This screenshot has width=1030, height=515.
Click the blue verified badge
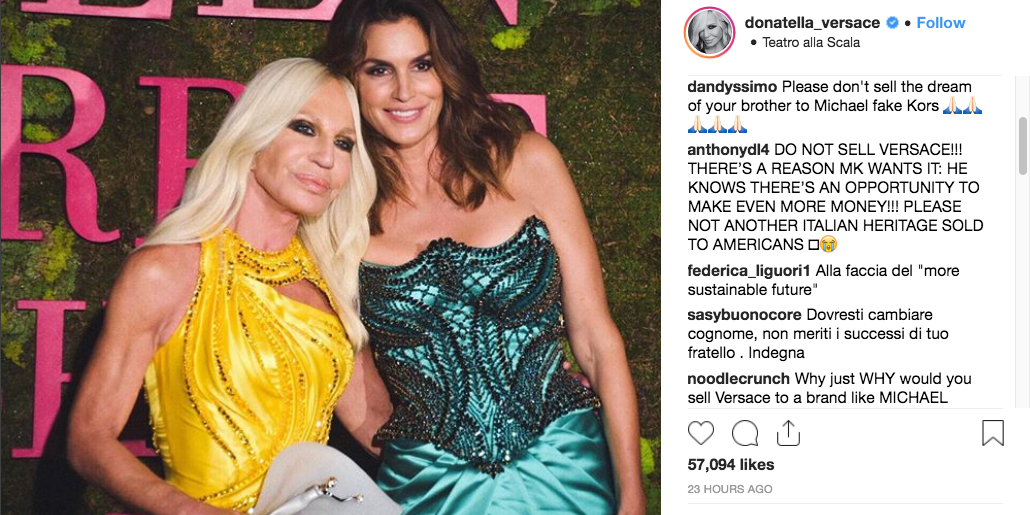(892, 23)
